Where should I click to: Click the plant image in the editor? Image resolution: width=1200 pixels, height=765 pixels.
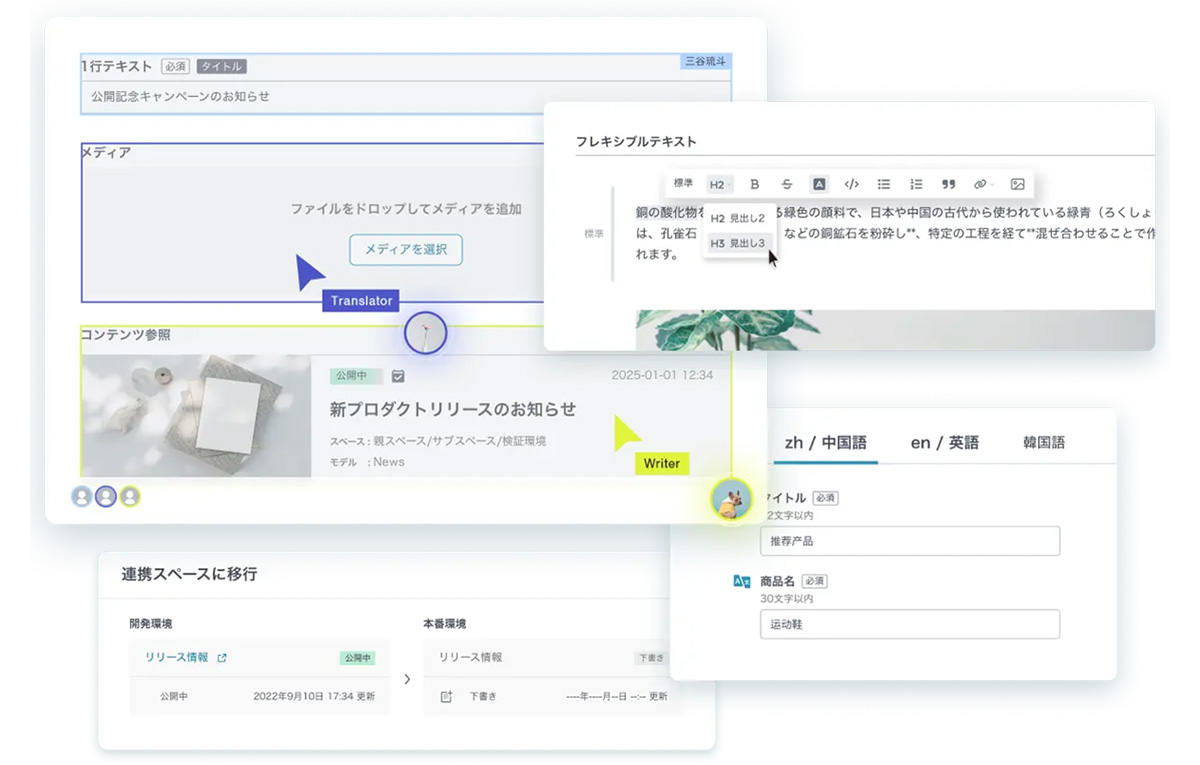(x=895, y=329)
